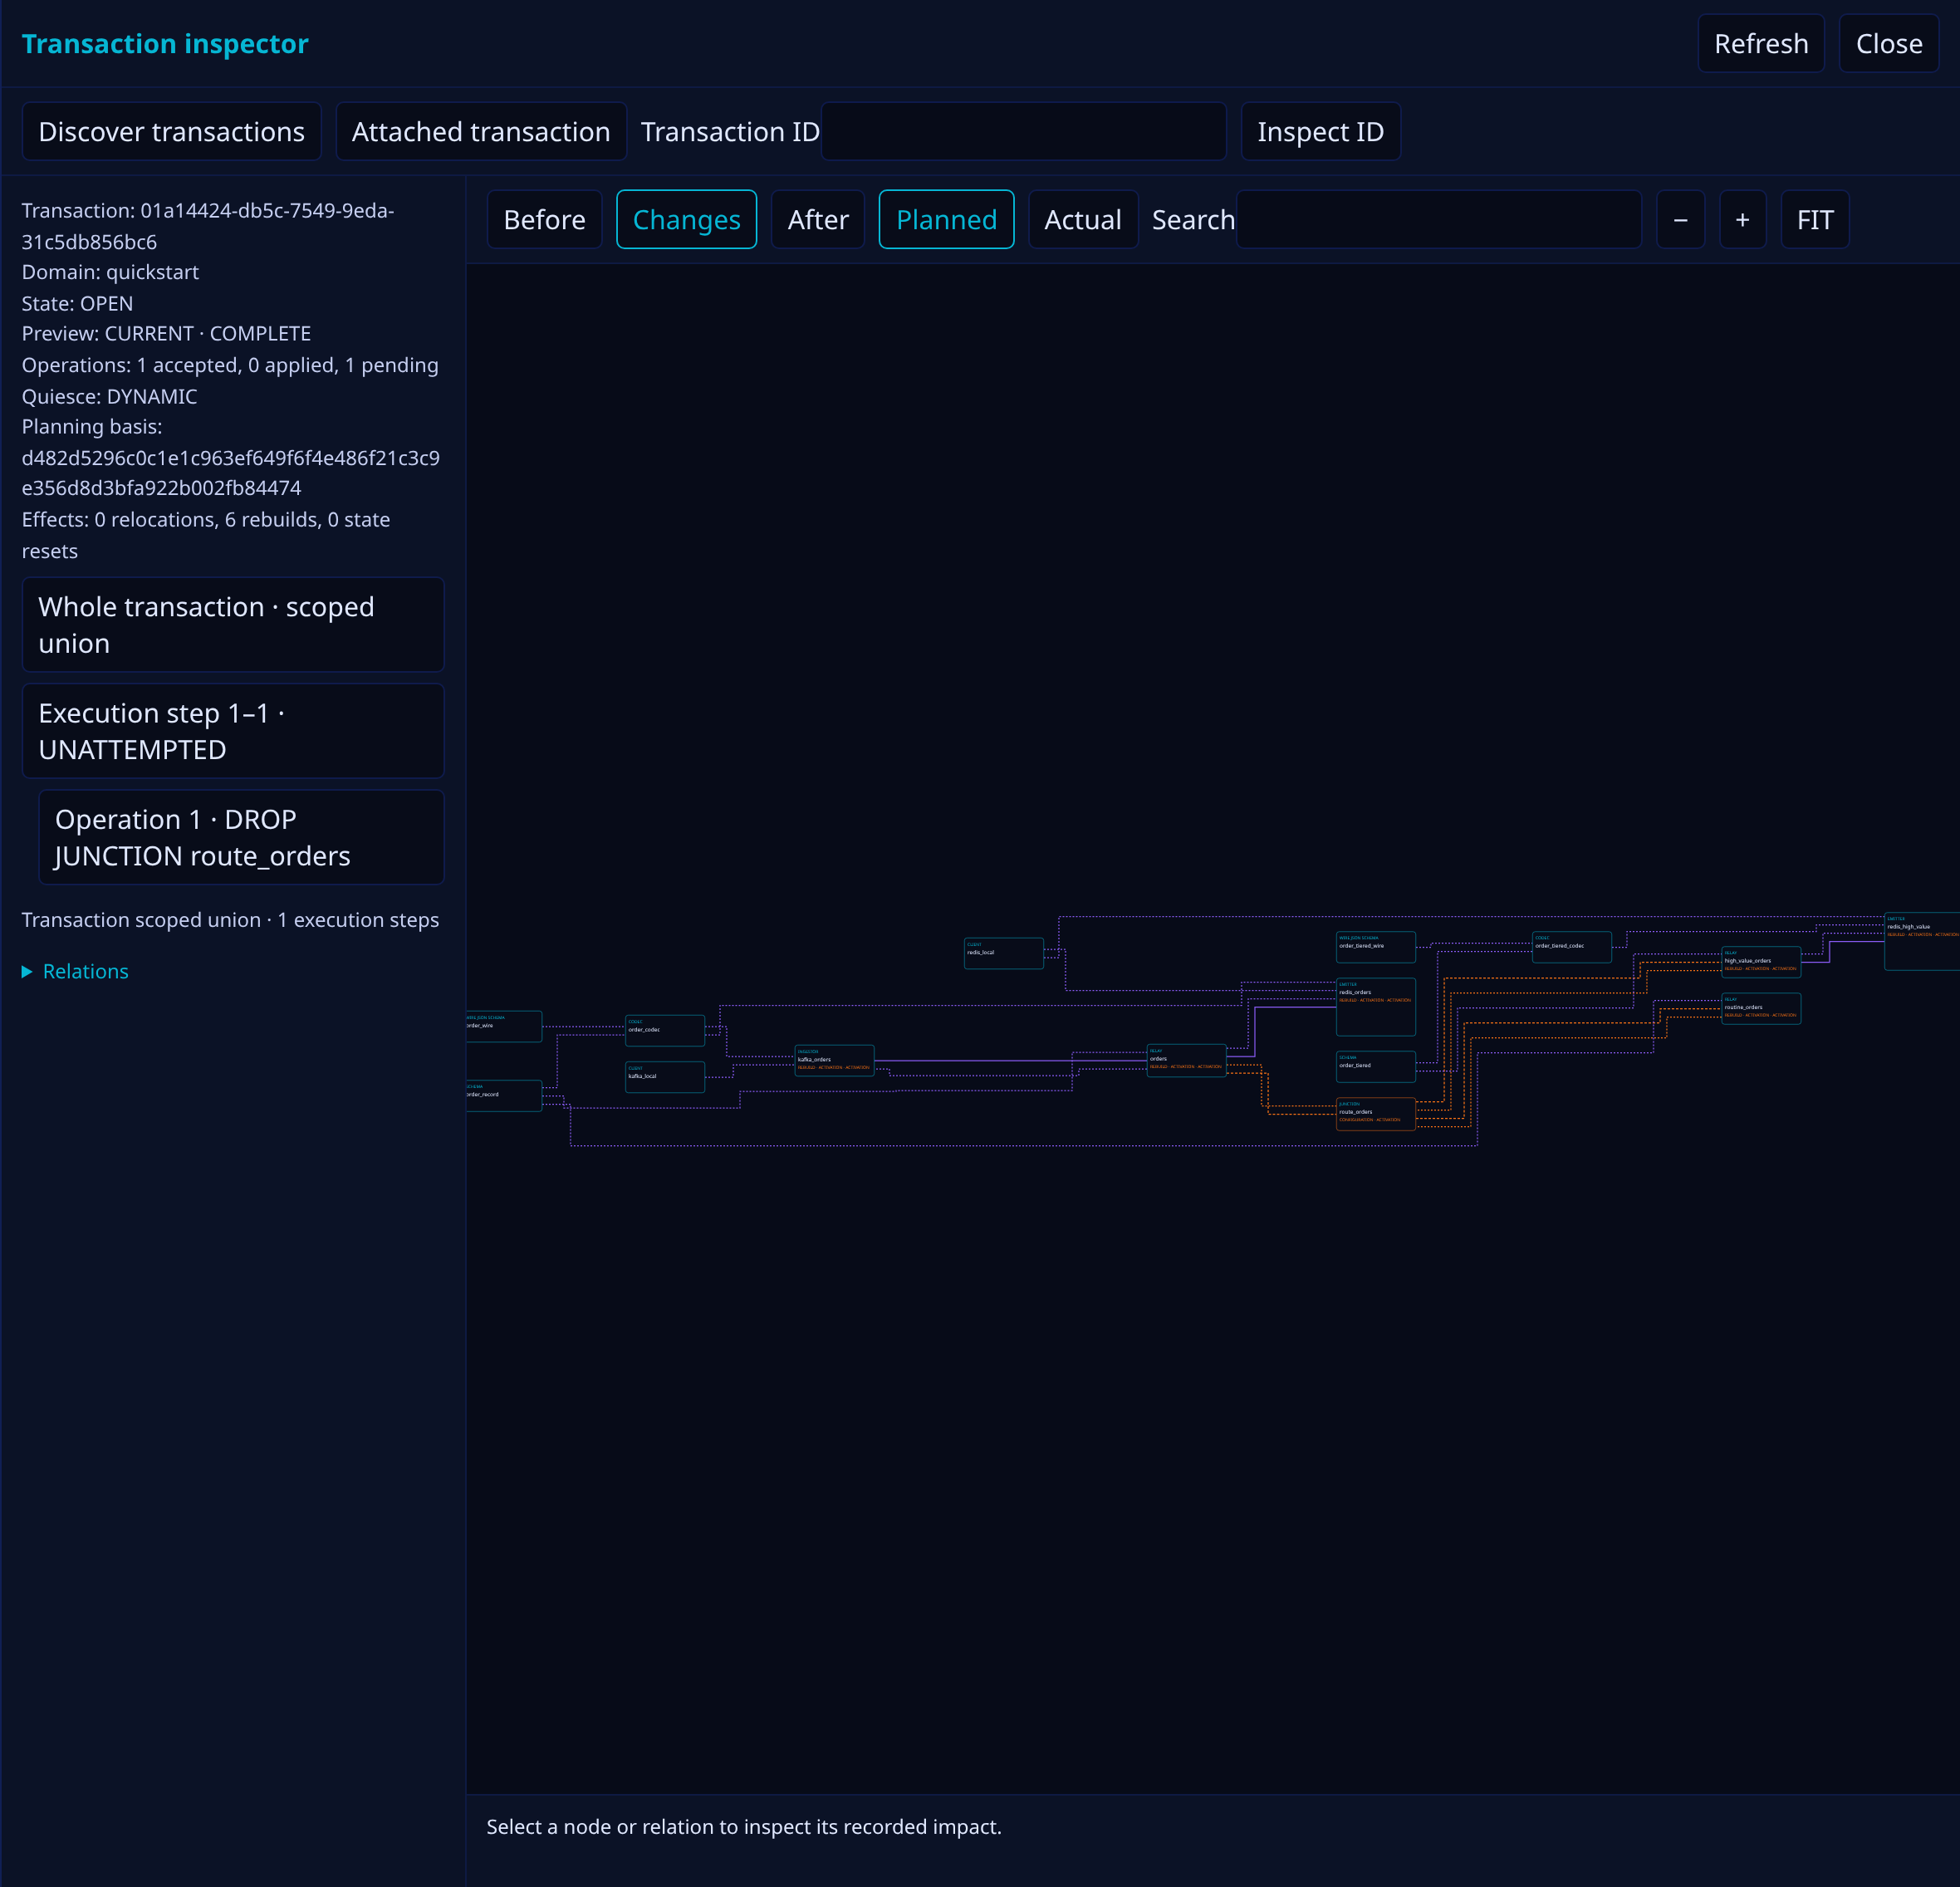Focus the graph Search field
Screen dimensions: 1960x1887
point(1438,219)
